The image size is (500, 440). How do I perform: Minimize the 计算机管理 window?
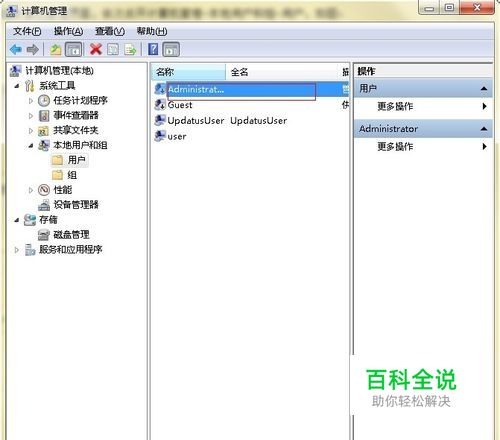coord(429,8)
